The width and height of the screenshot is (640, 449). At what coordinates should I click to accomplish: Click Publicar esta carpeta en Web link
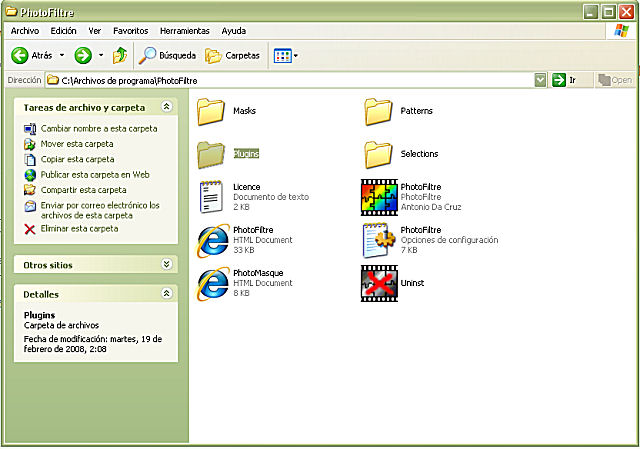[x=95, y=175]
